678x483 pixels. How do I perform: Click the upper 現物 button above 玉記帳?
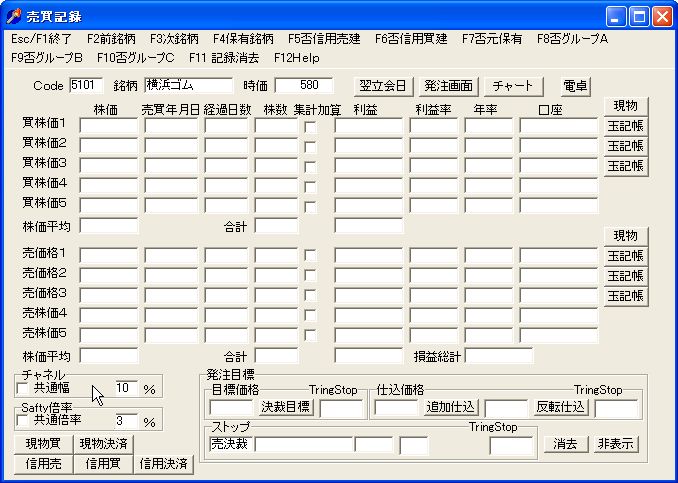coord(626,106)
